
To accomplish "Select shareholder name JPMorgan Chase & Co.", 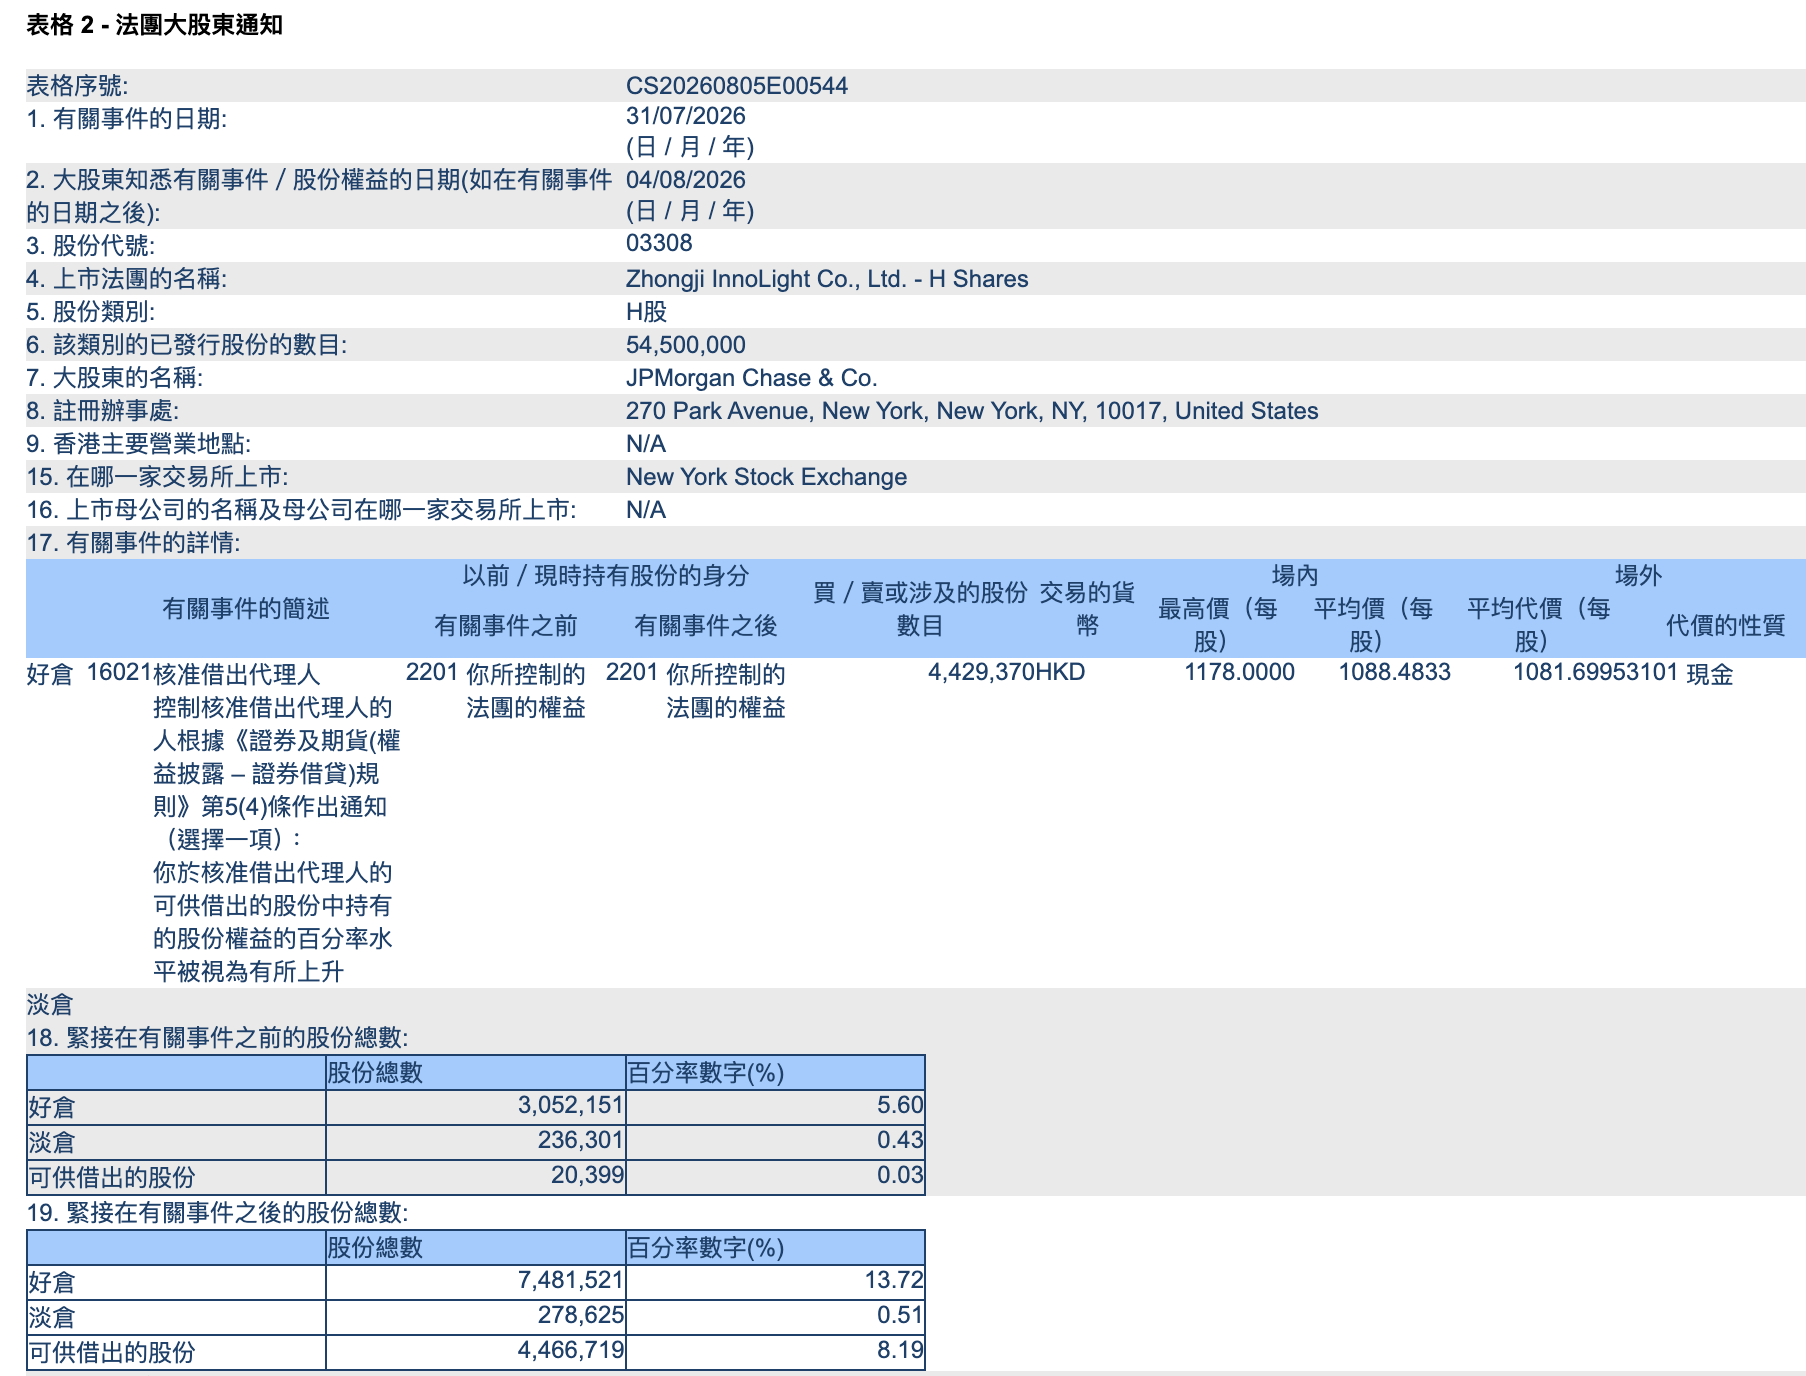I will (751, 378).
